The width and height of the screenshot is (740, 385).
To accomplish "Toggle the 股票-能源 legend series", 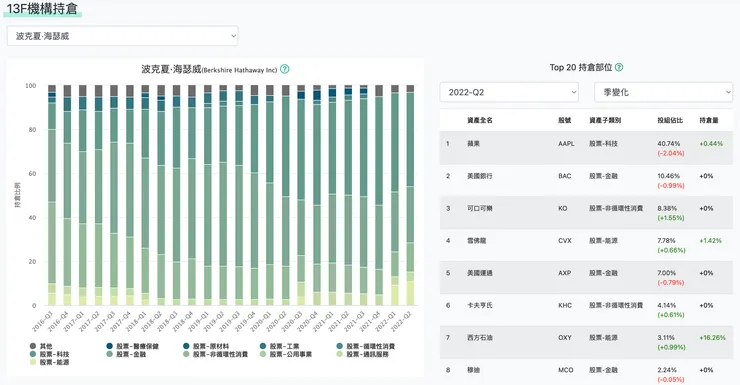I will click(x=49, y=362).
